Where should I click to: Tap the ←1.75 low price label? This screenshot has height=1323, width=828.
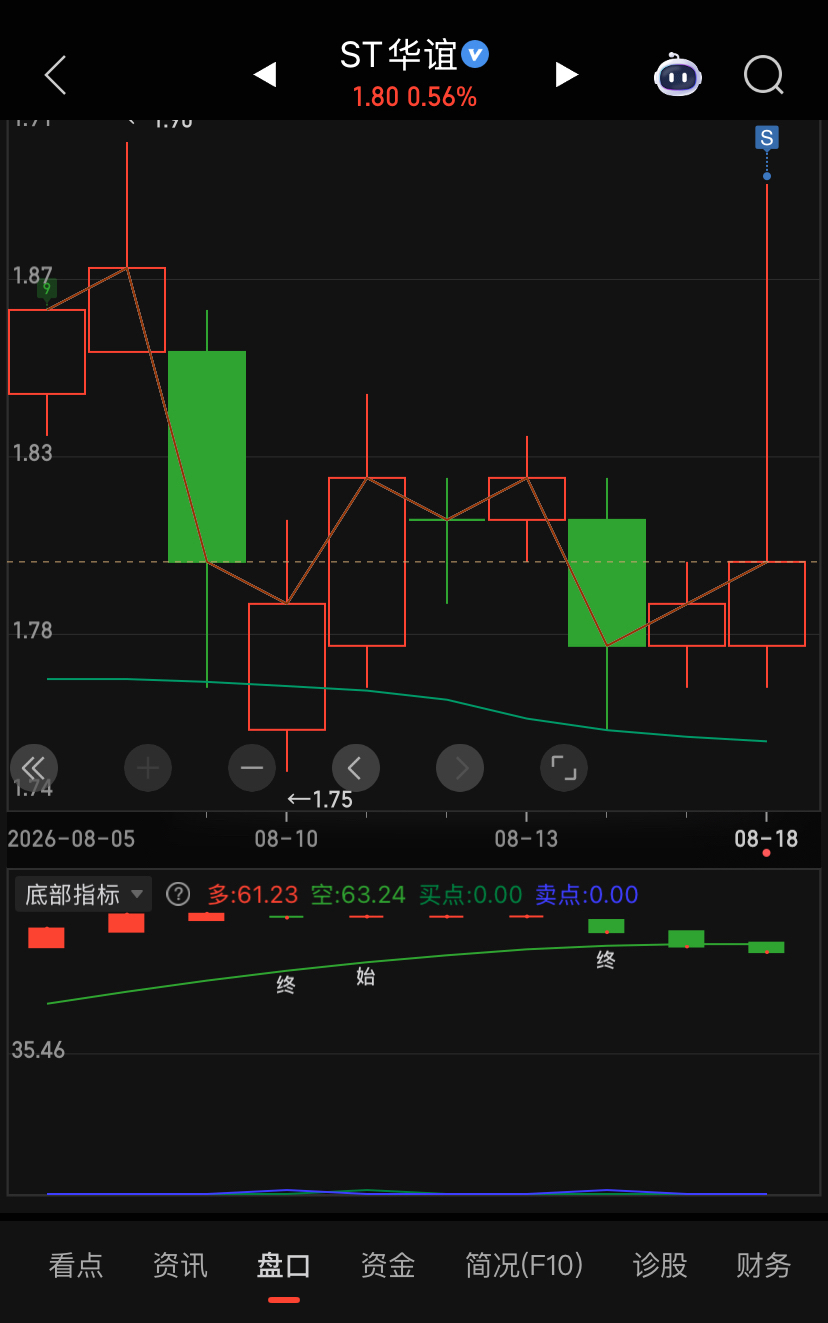tap(320, 799)
